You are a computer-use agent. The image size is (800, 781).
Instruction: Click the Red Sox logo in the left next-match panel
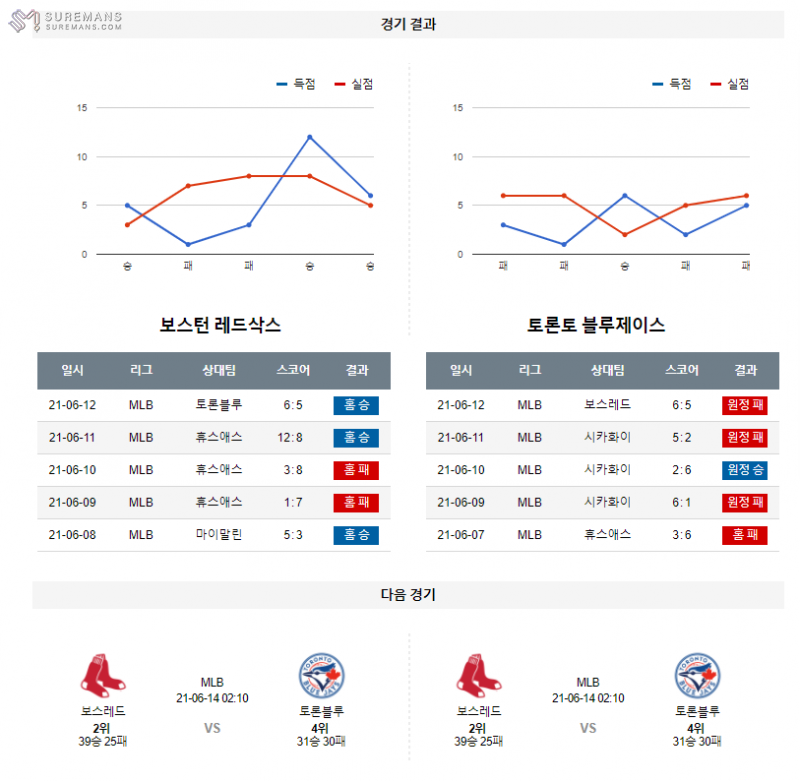tap(103, 675)
